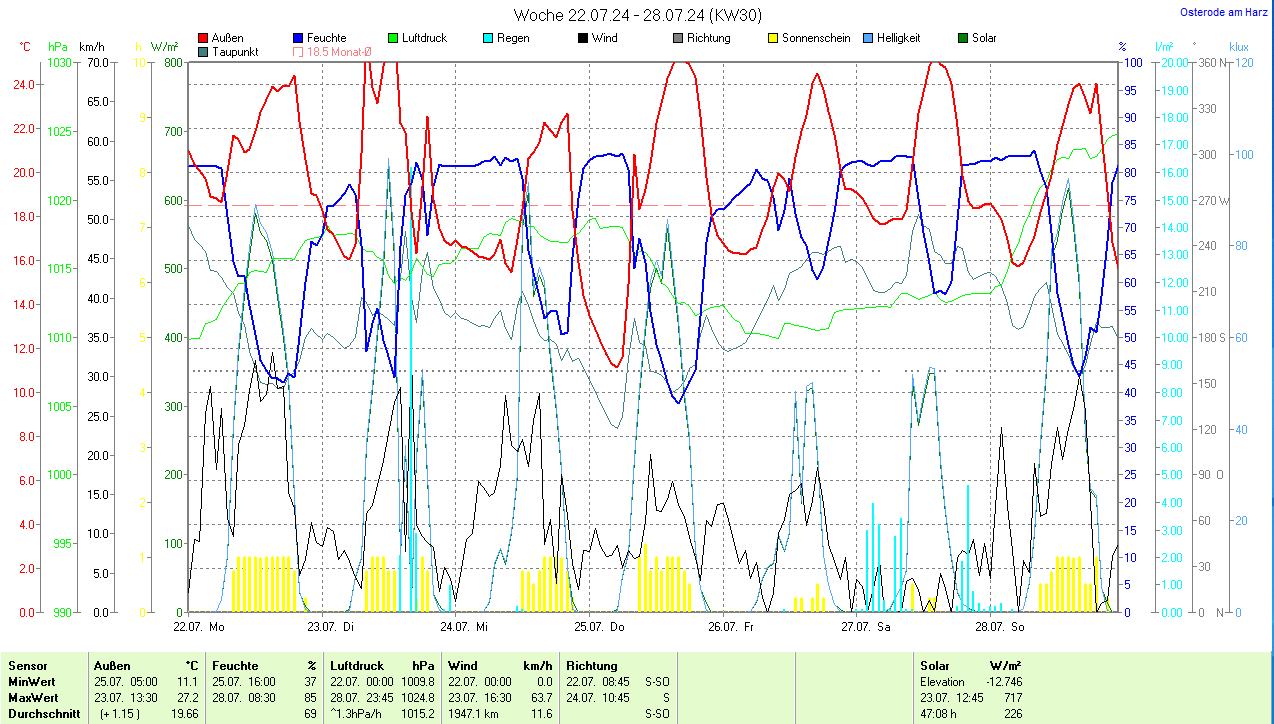Click the Solar W/m² table header

[x=970, y=665]
